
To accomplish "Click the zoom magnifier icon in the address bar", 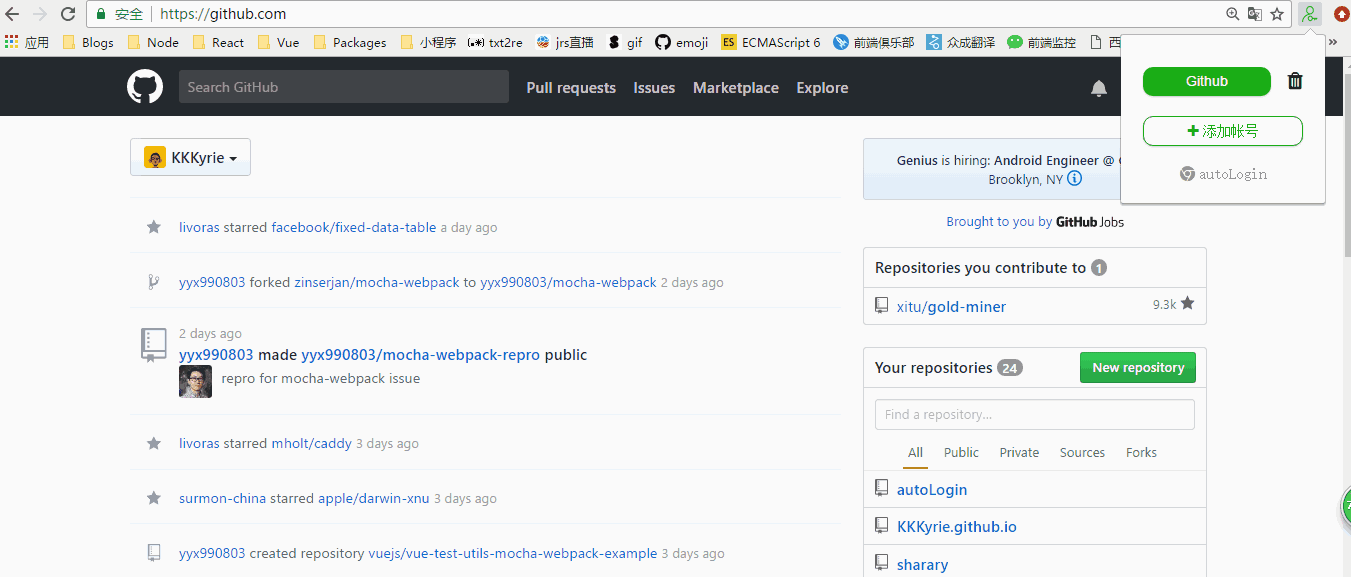I will (x=1233, y=14).
